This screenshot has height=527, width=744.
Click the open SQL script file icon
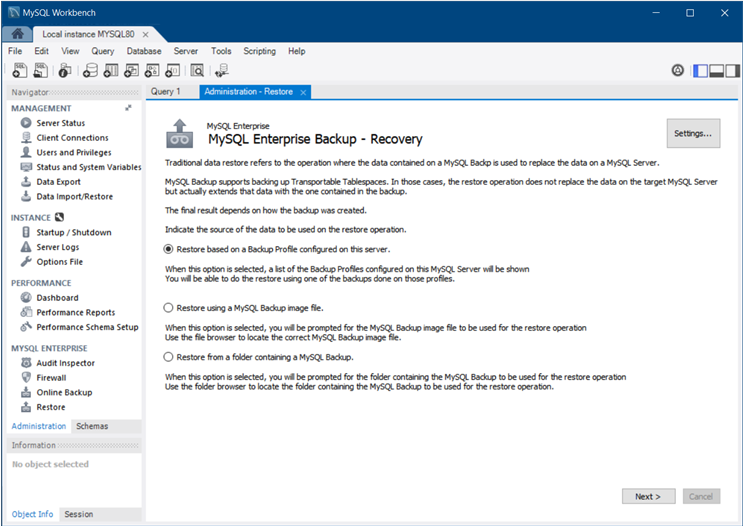41,70
